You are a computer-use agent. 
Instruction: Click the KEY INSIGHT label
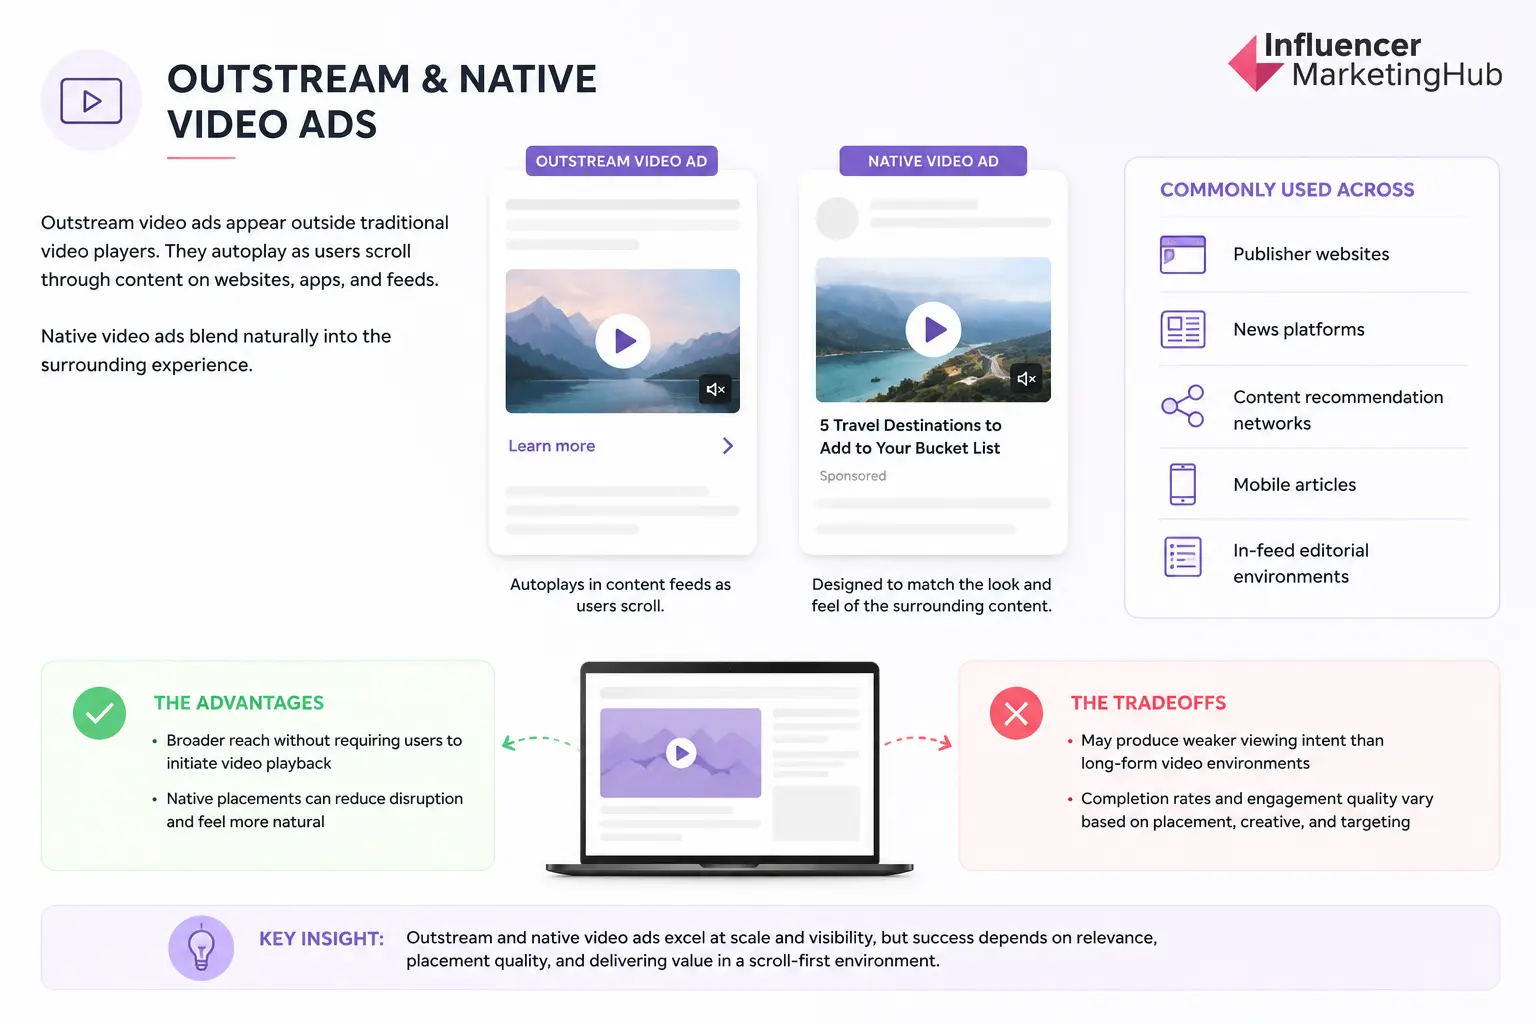[x=321, y=939]
